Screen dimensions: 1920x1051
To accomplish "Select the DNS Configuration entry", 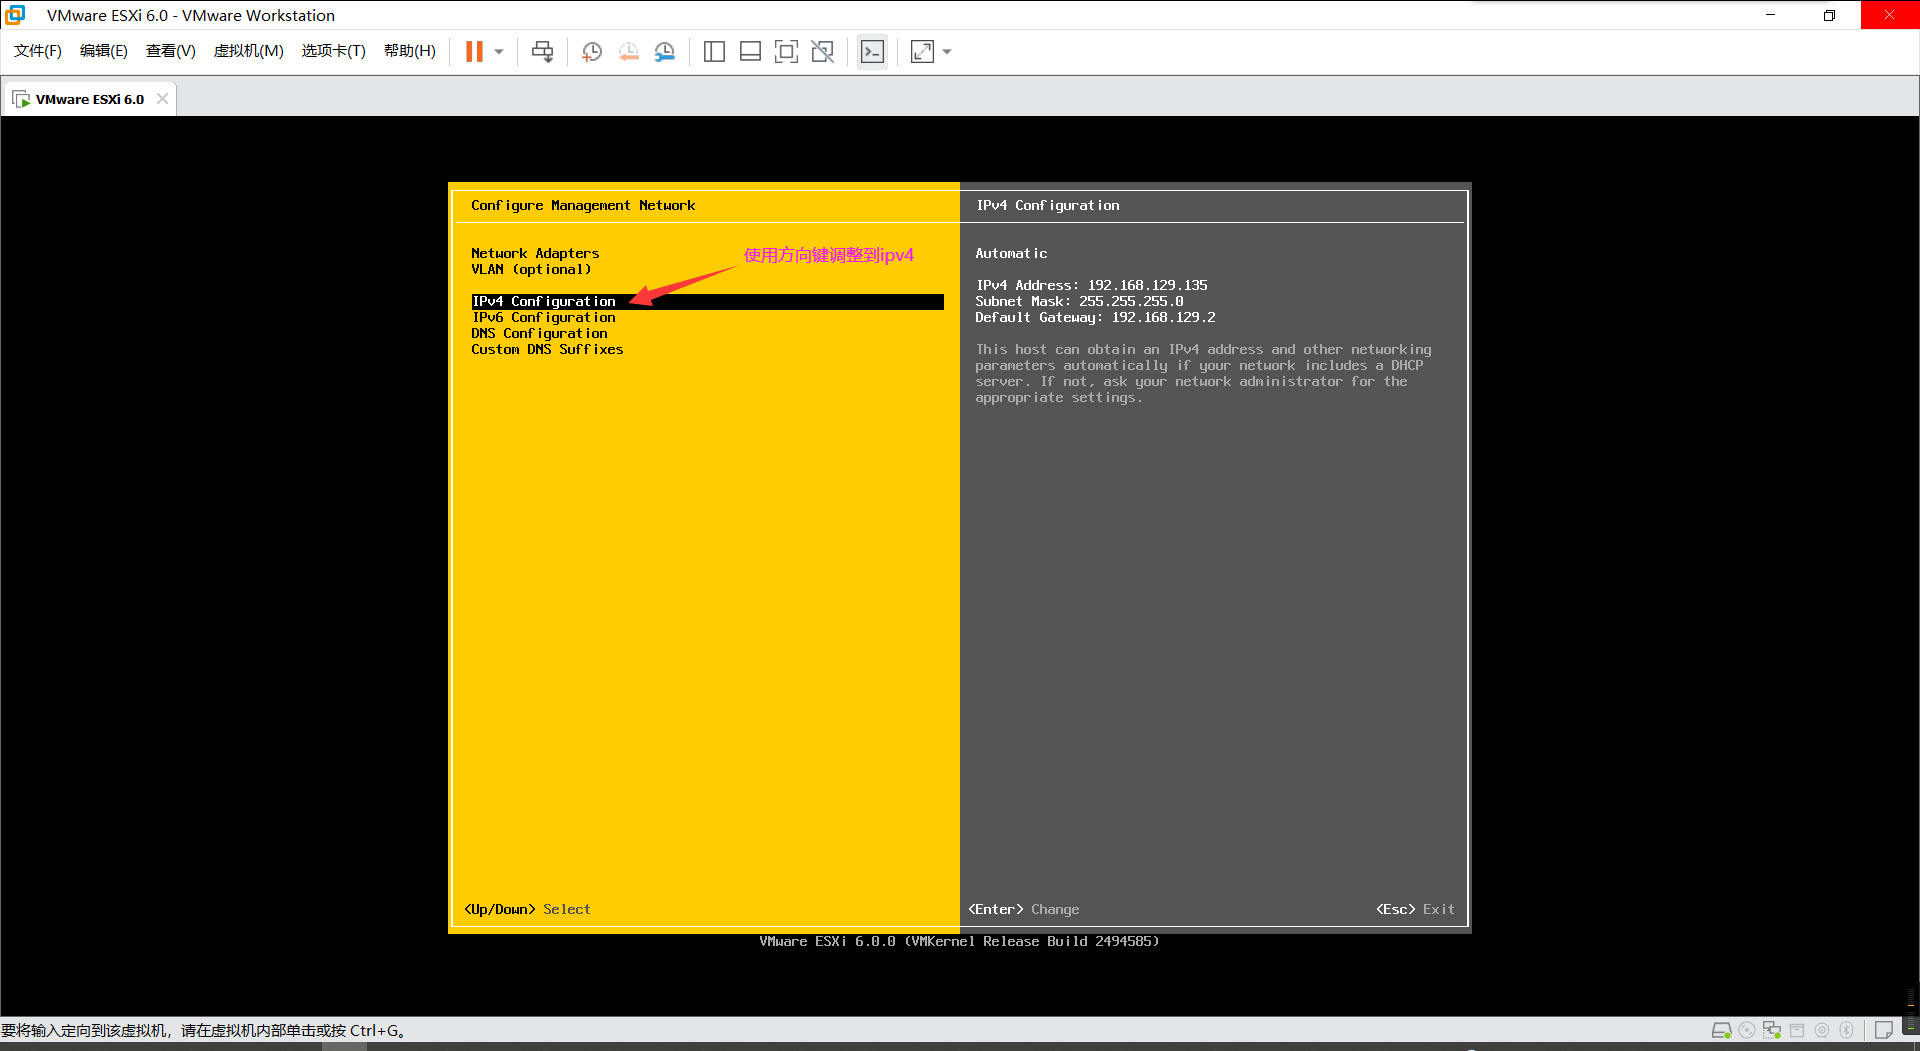I will pos(539,334).
